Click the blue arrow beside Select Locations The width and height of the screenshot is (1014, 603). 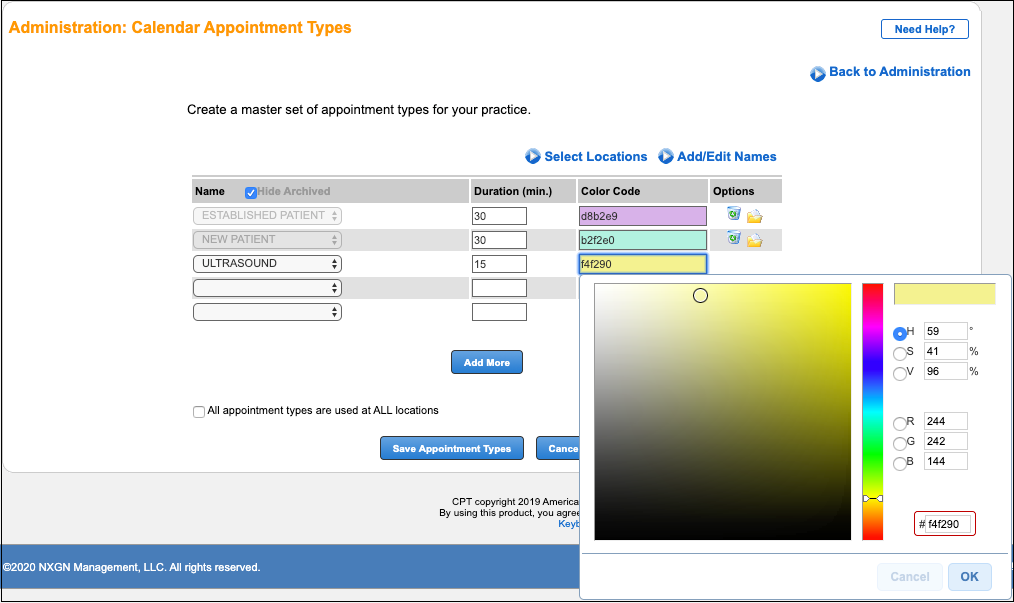[531, 156]
